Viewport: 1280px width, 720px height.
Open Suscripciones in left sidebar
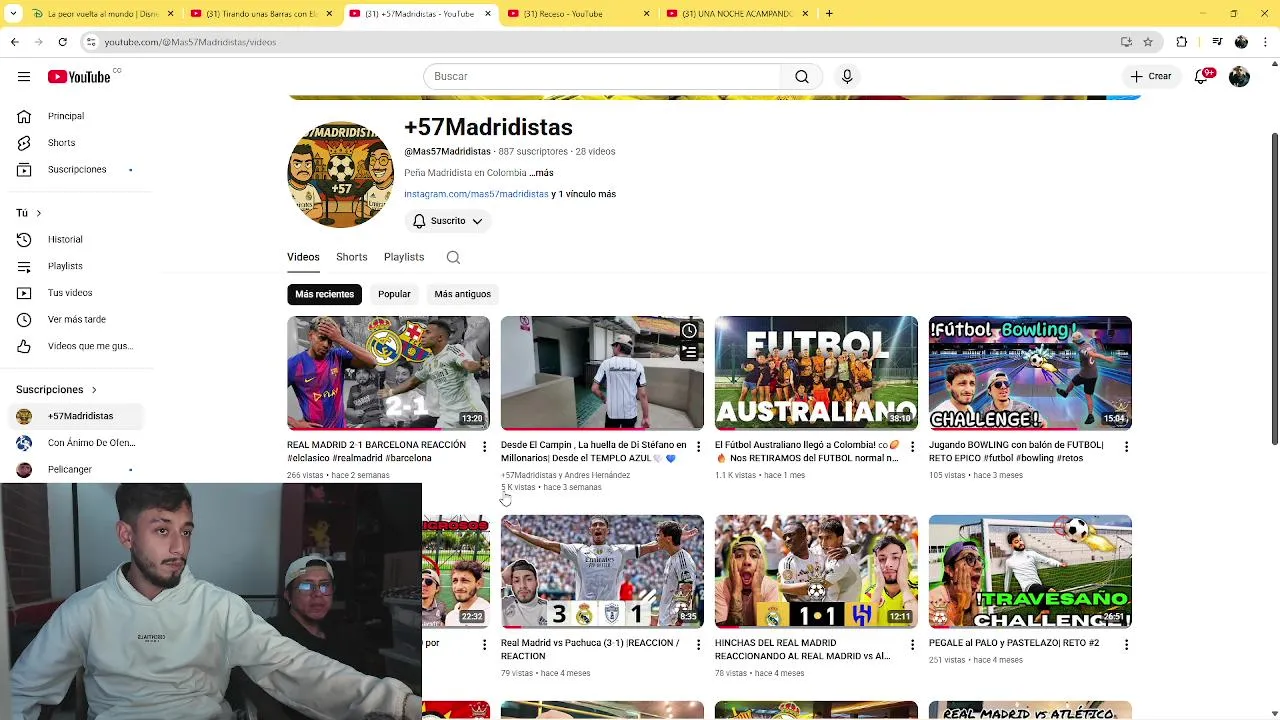[x=75, y=169]
